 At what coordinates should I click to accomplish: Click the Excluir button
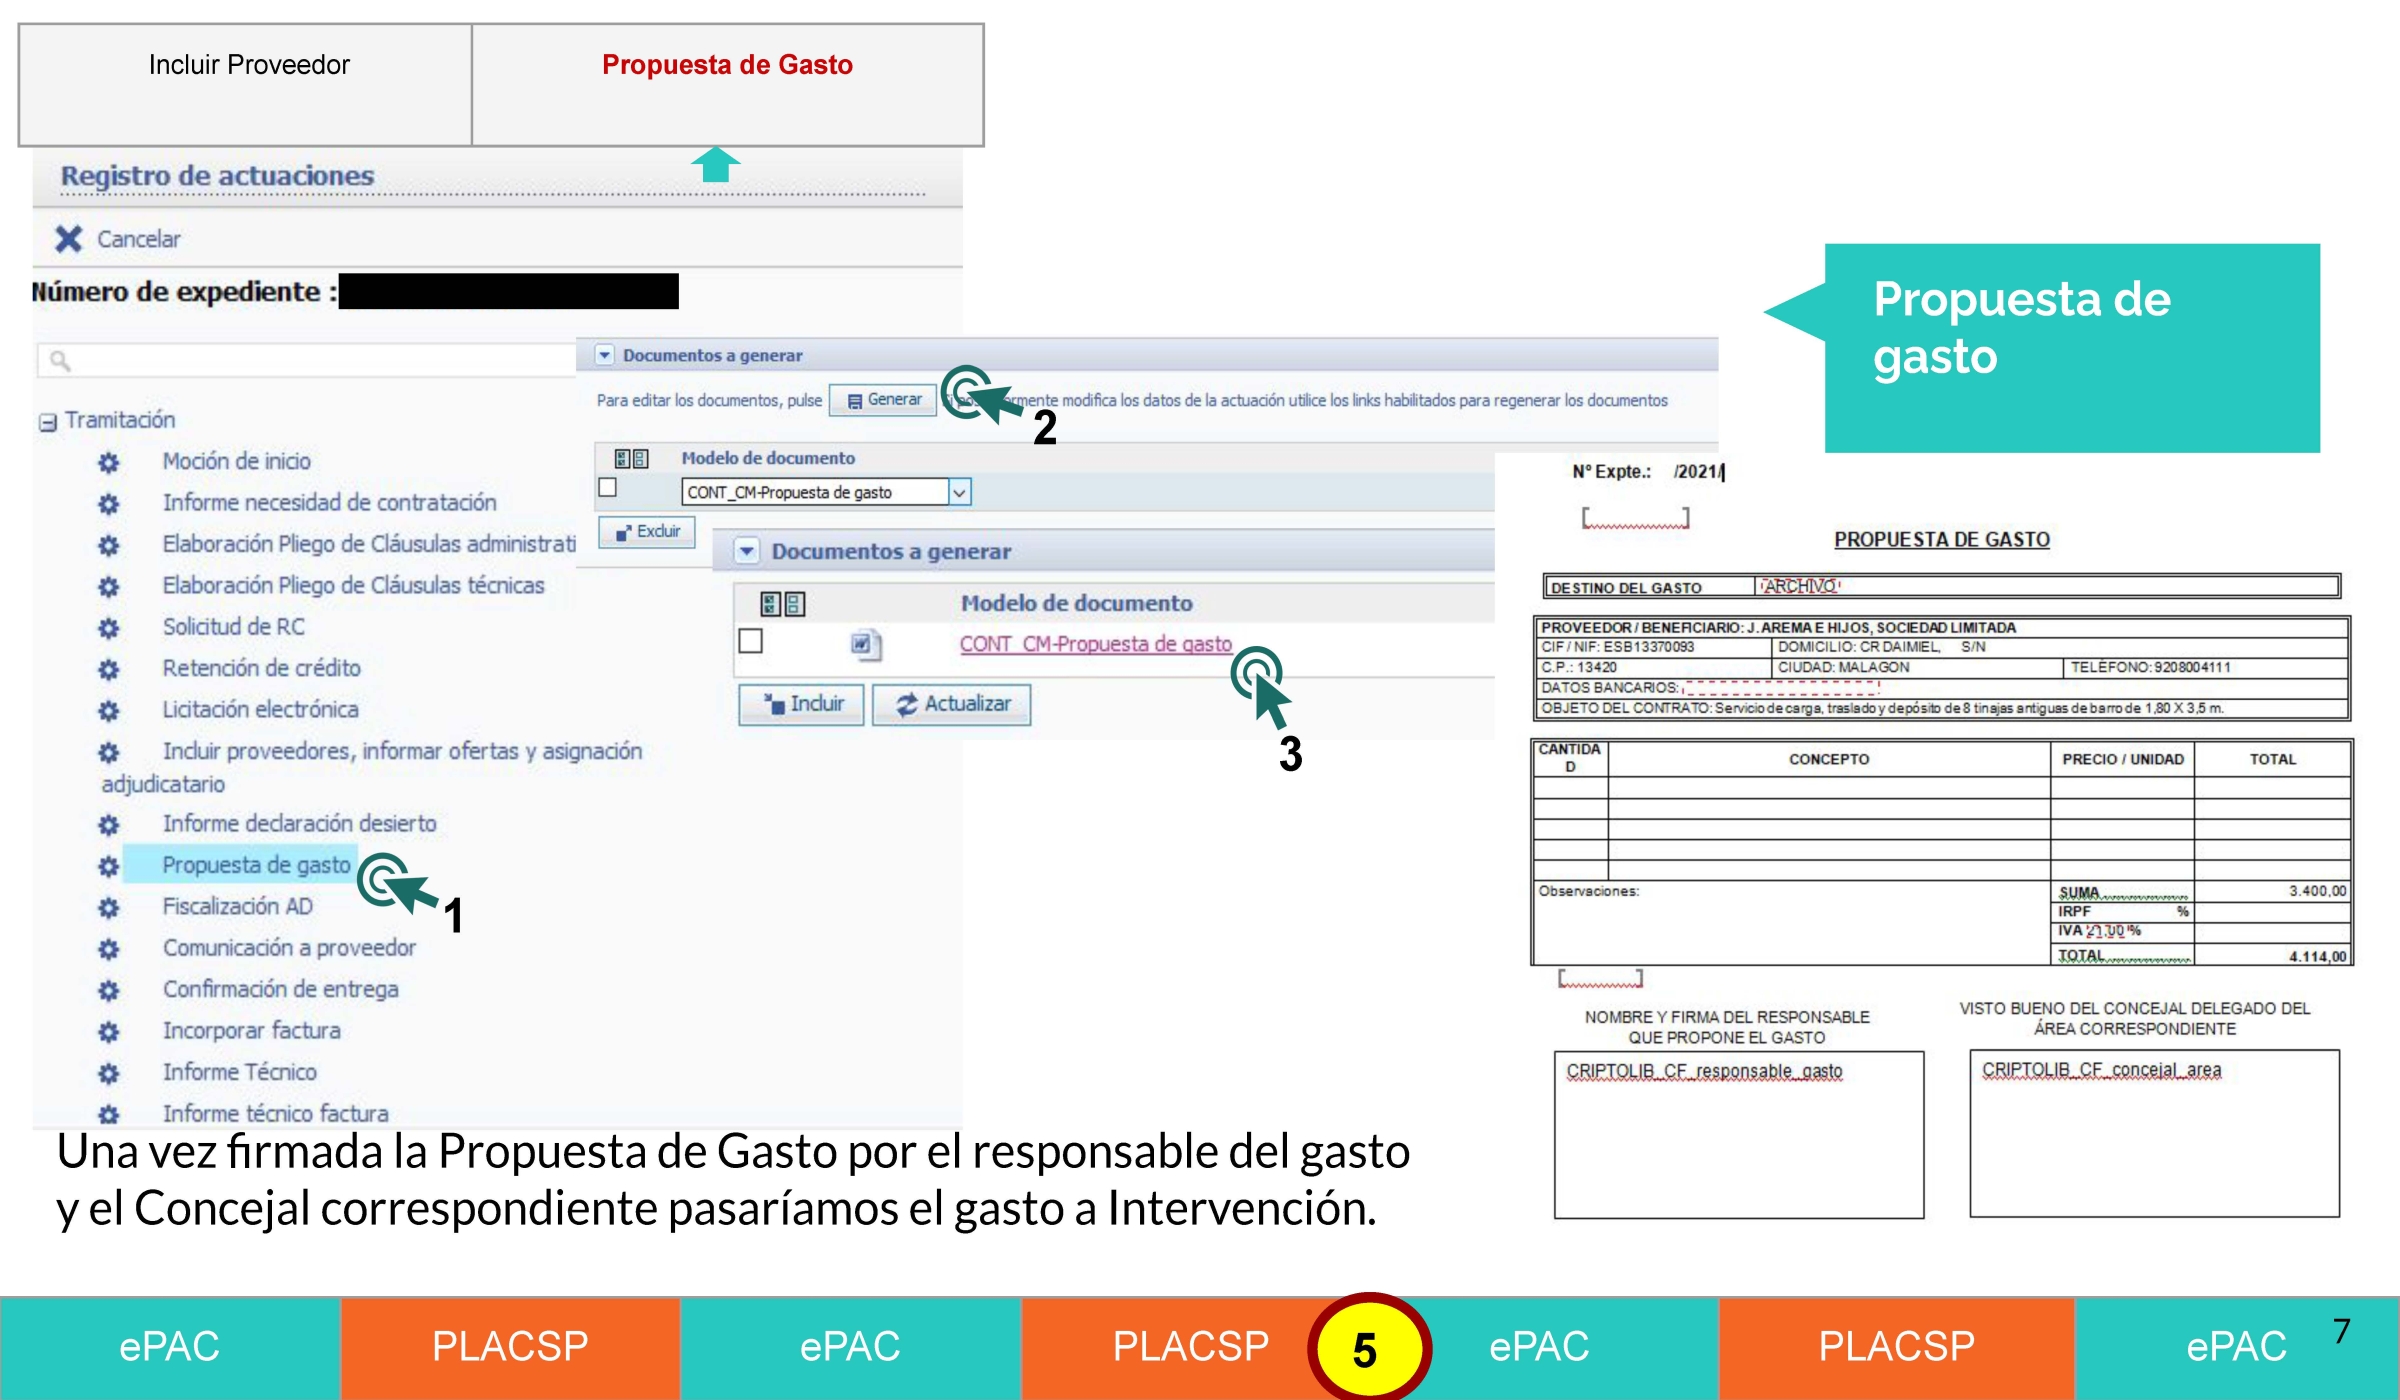click(x=647, y=532)
